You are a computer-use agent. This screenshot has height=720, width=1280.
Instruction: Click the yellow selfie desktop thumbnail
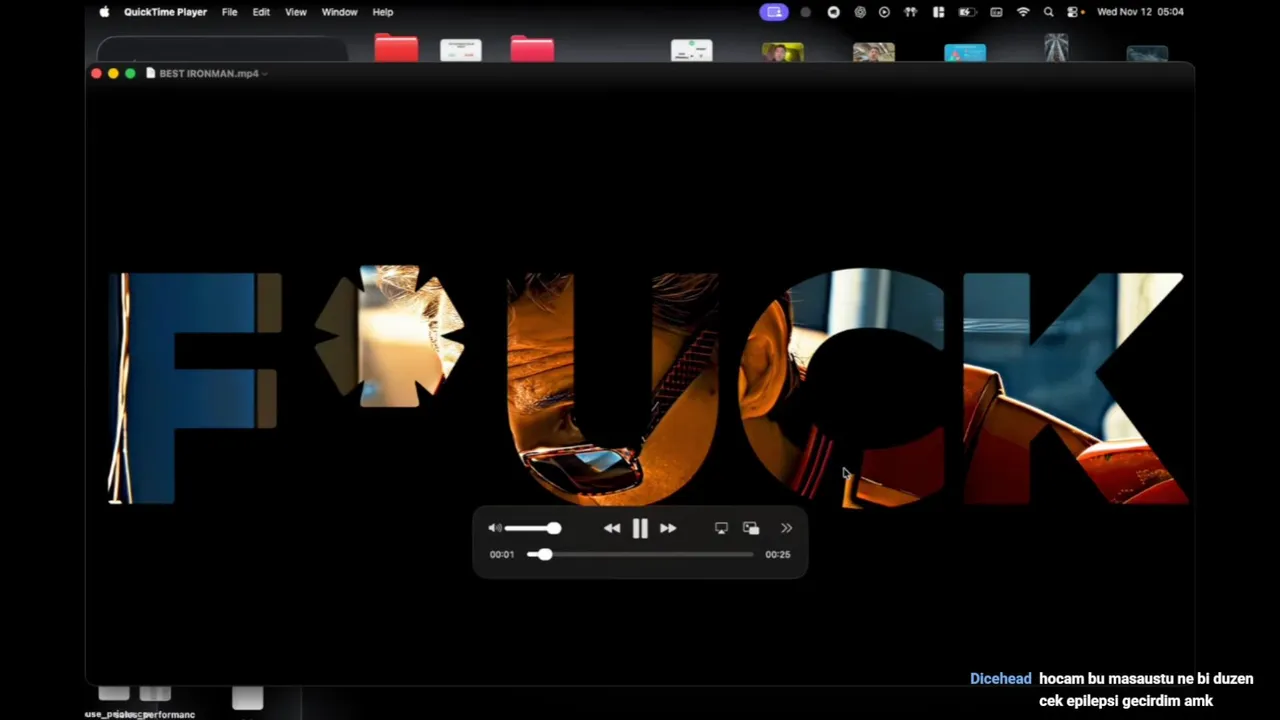(x=782, y=51)
